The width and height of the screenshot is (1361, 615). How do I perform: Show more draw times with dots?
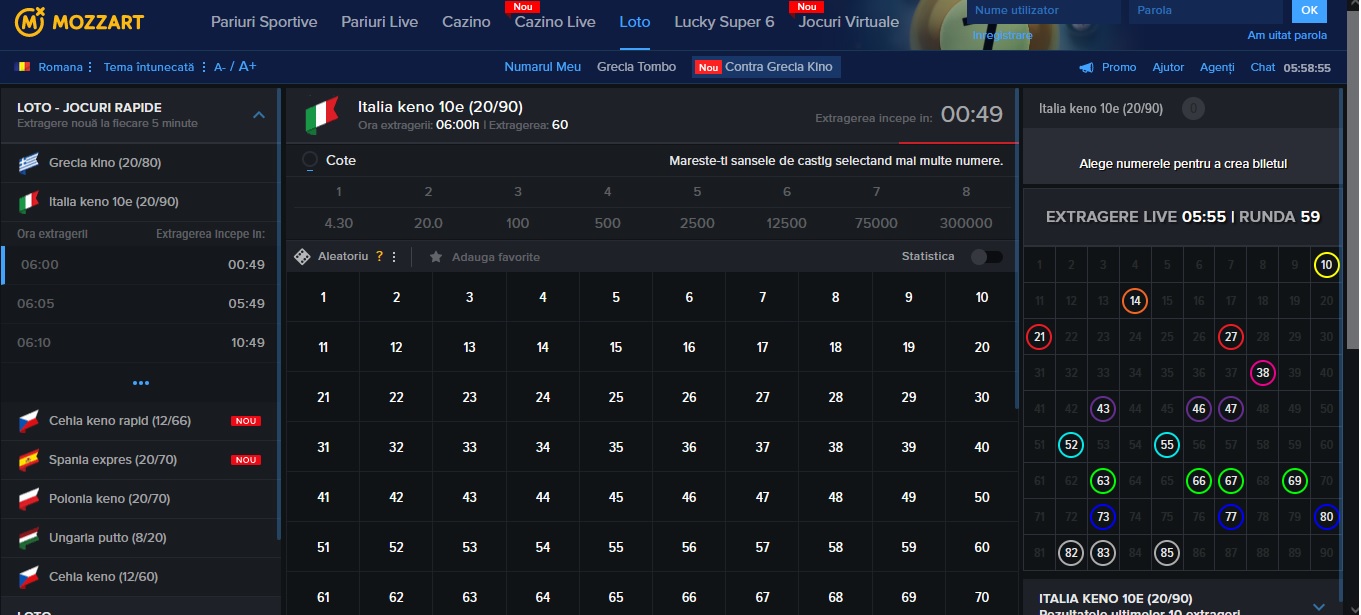141,383
